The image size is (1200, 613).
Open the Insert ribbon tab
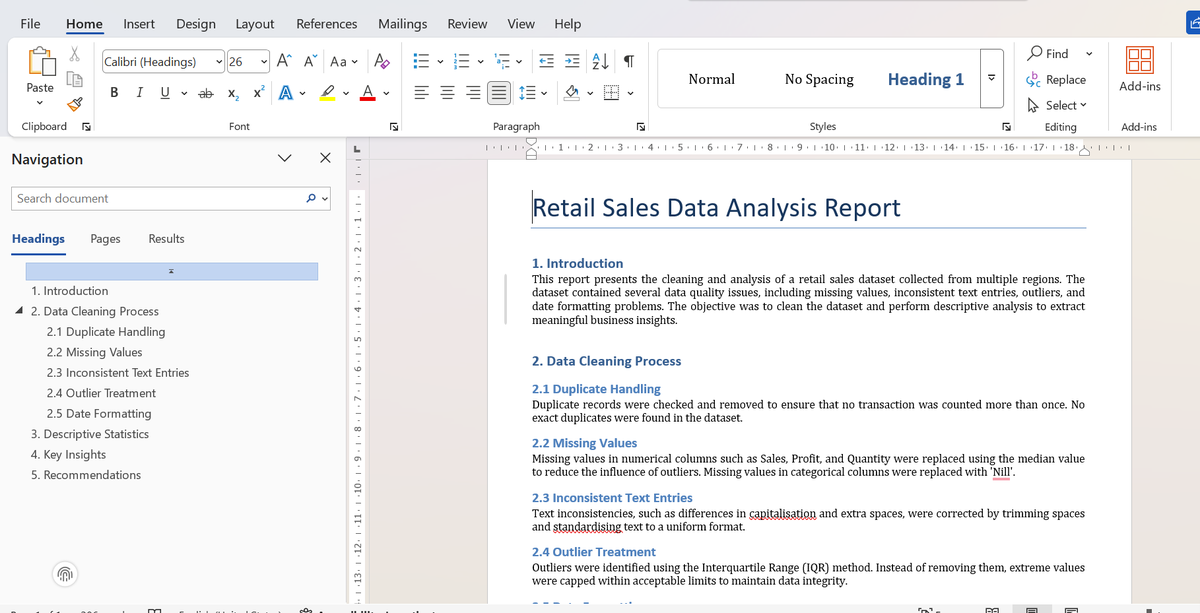coord(138,23)
